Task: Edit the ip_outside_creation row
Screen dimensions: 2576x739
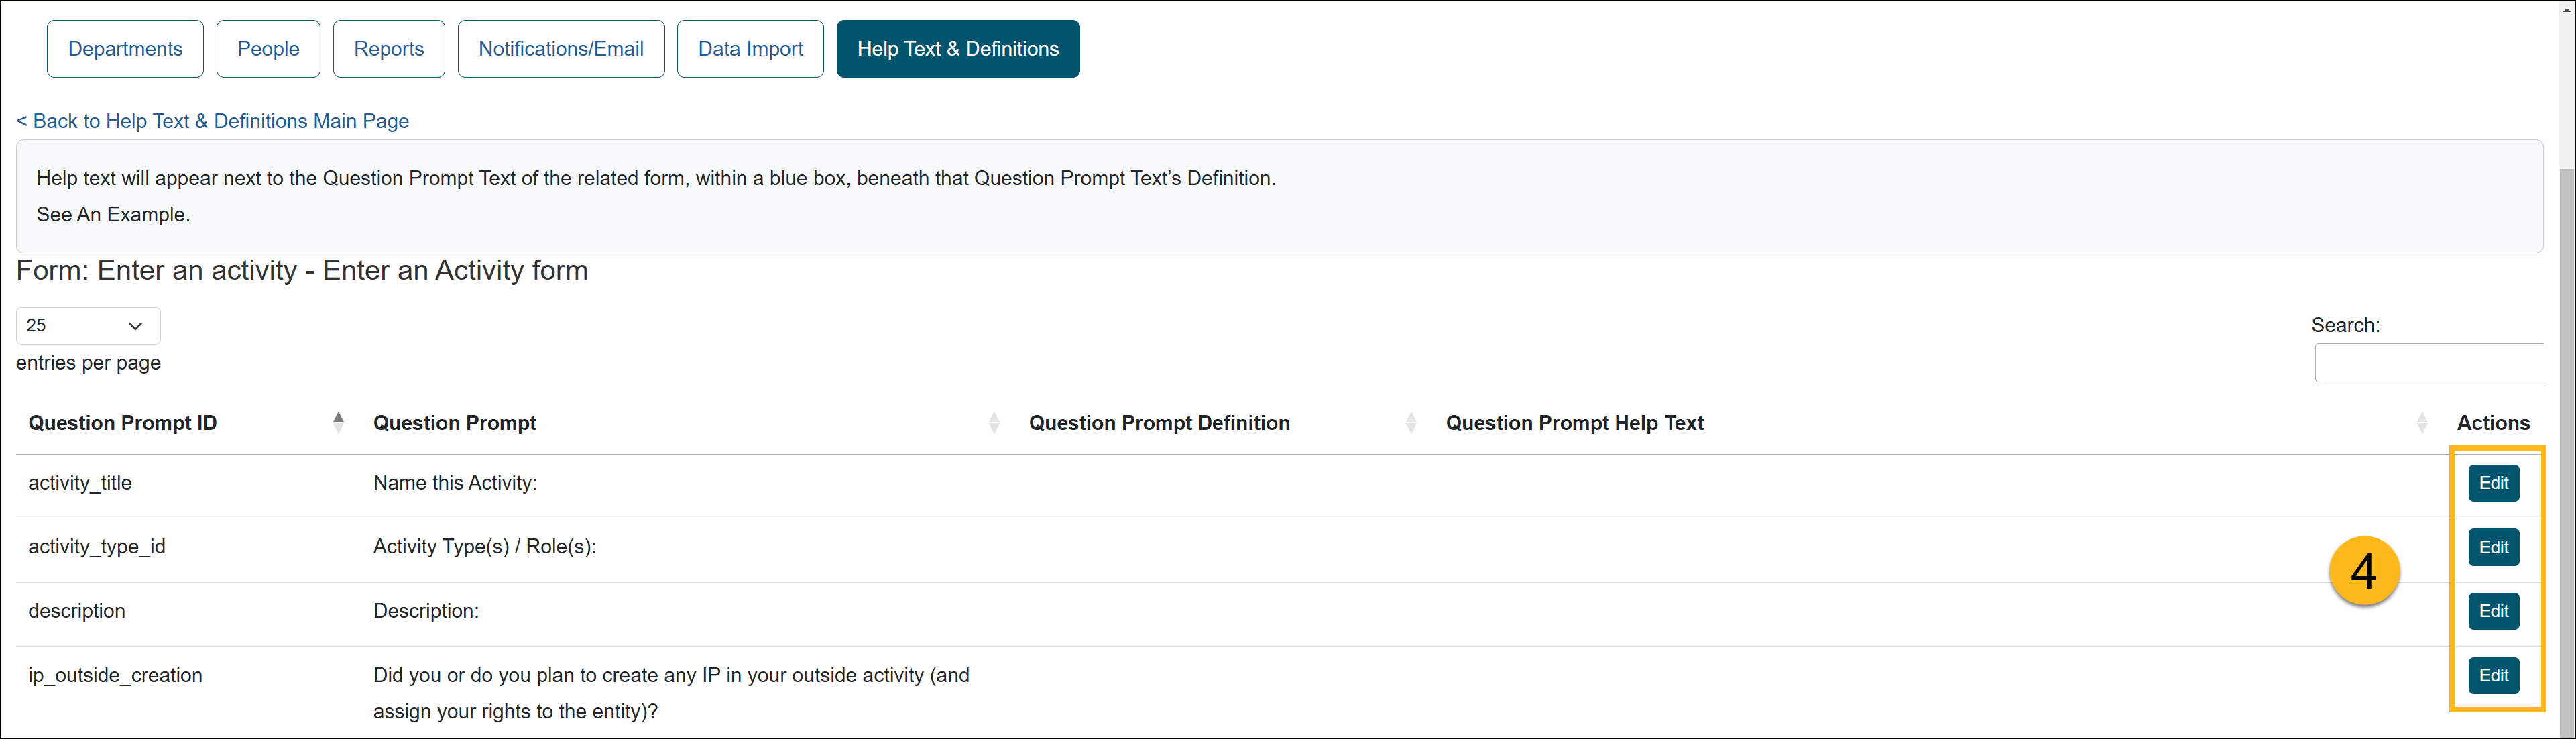Action: click(2493, 675)
